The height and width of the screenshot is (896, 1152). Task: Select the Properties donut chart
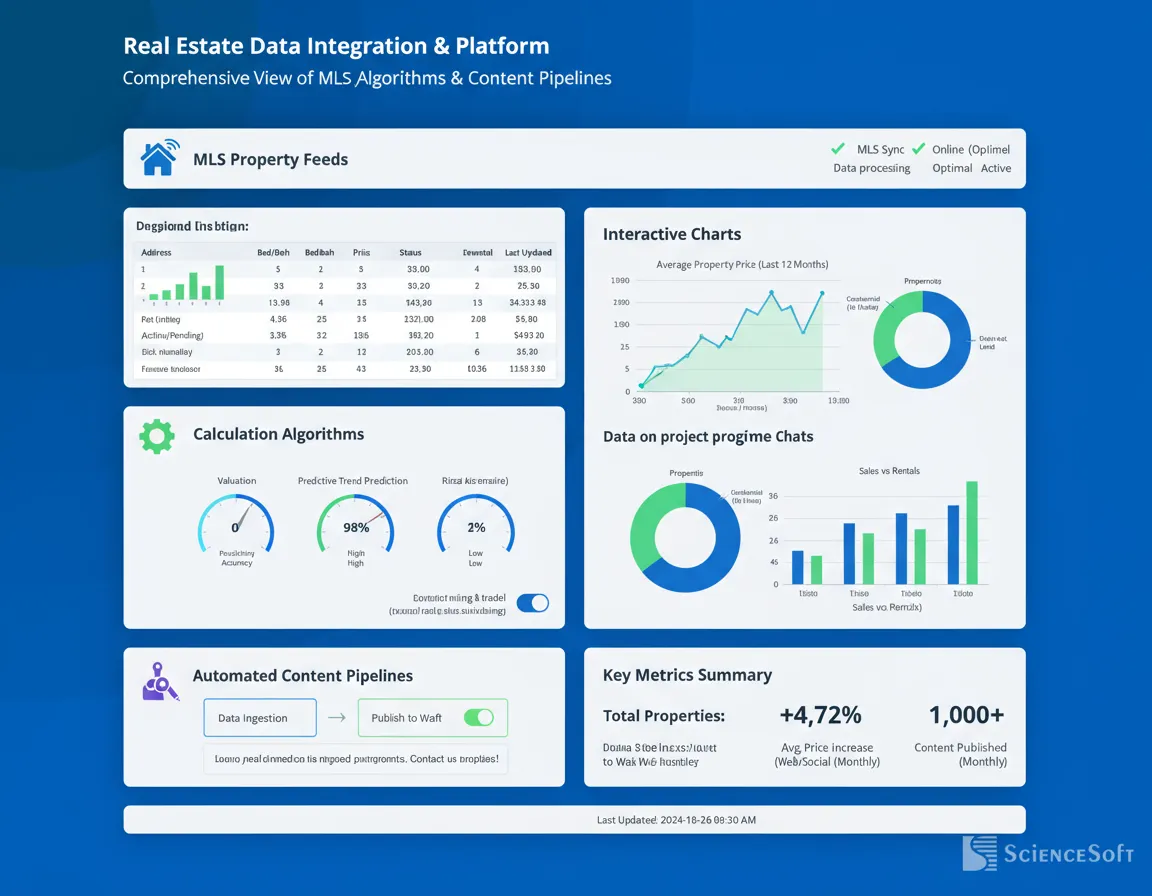[x=686, y=537]
